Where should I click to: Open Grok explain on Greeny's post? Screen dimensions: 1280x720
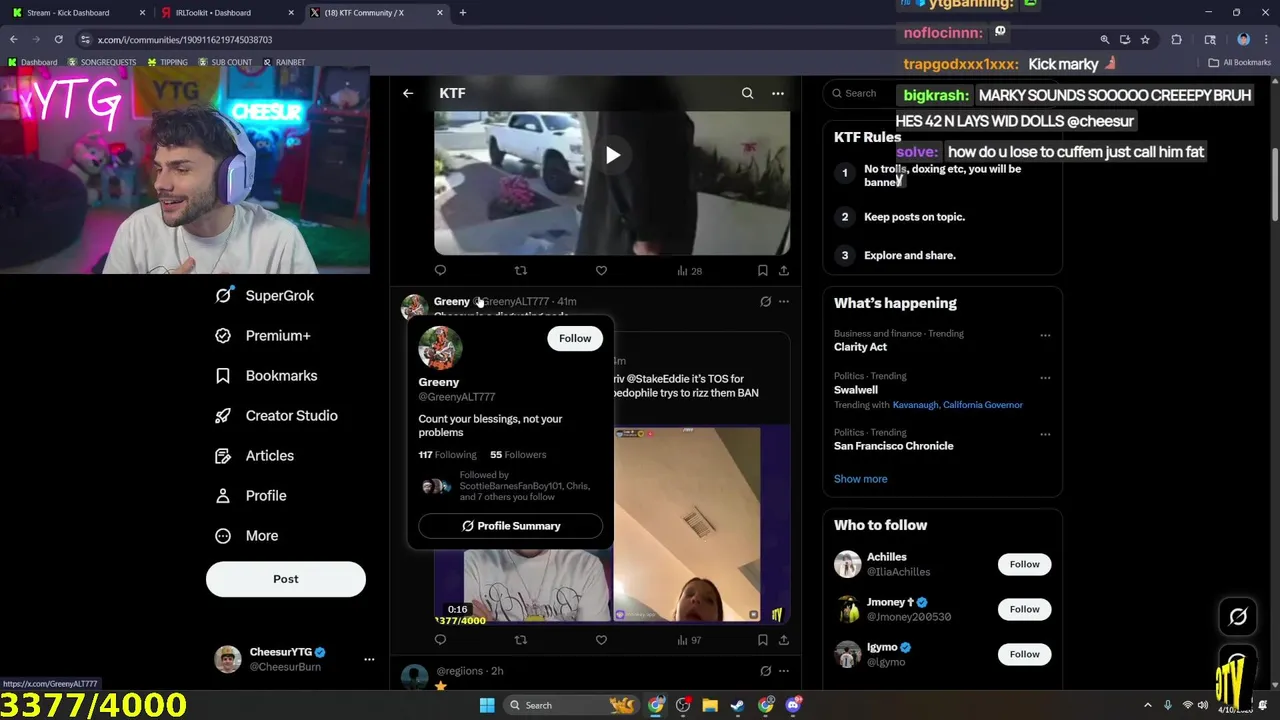click(x=765, y=301)
